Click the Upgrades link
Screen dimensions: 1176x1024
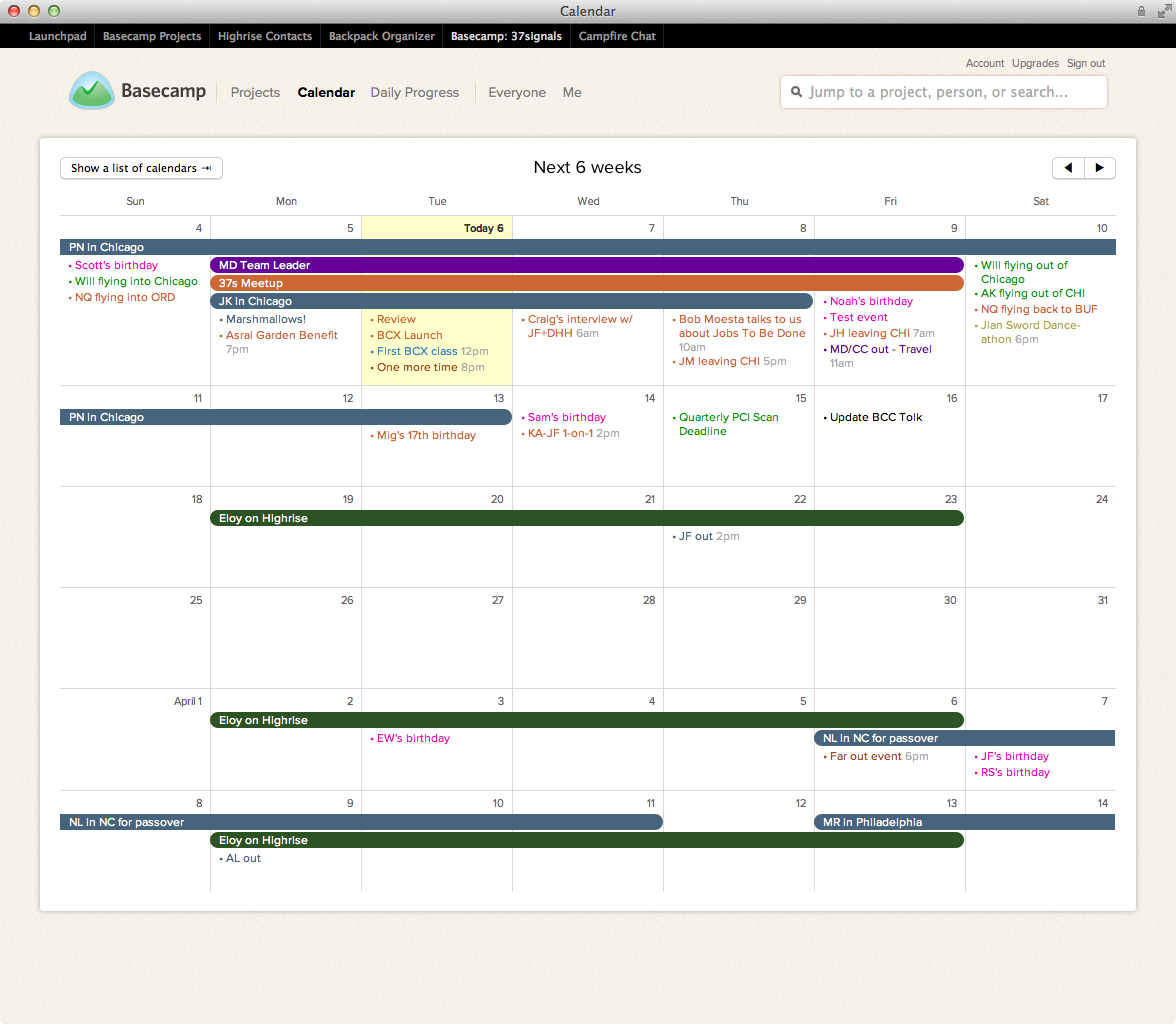(x=1035, y=64)
